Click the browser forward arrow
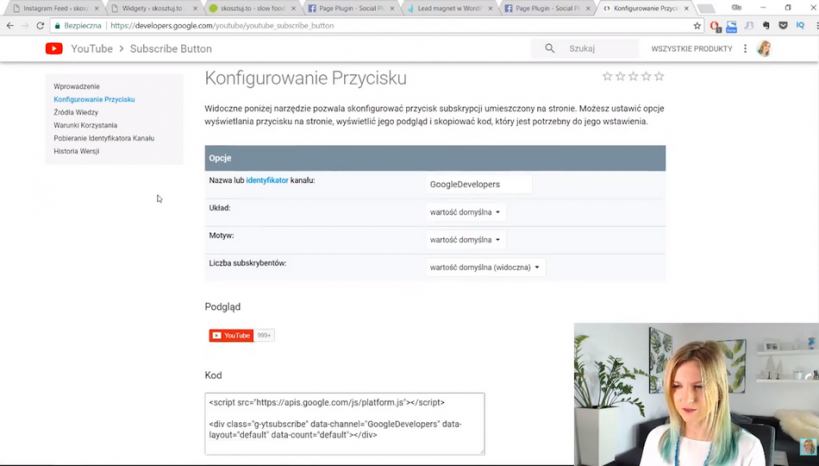The height and width of the screenshot is (466, 819). [25, 26]
